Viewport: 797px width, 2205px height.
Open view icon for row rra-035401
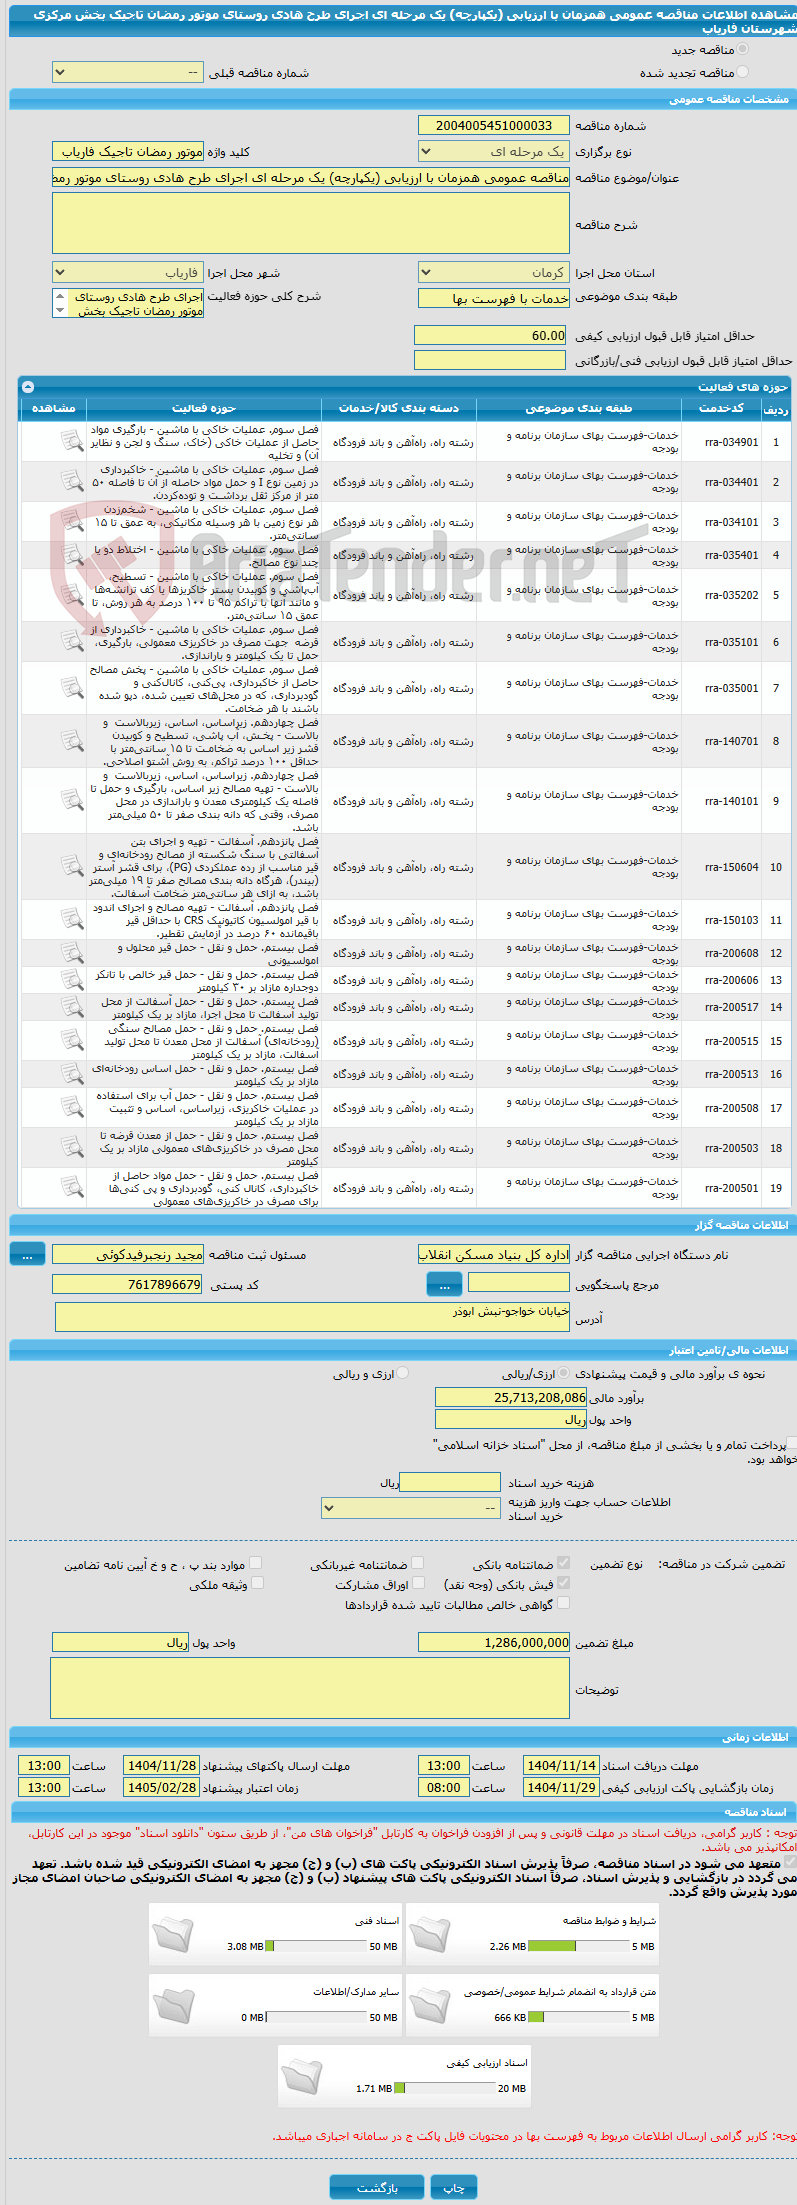click(x=71, y=555)
